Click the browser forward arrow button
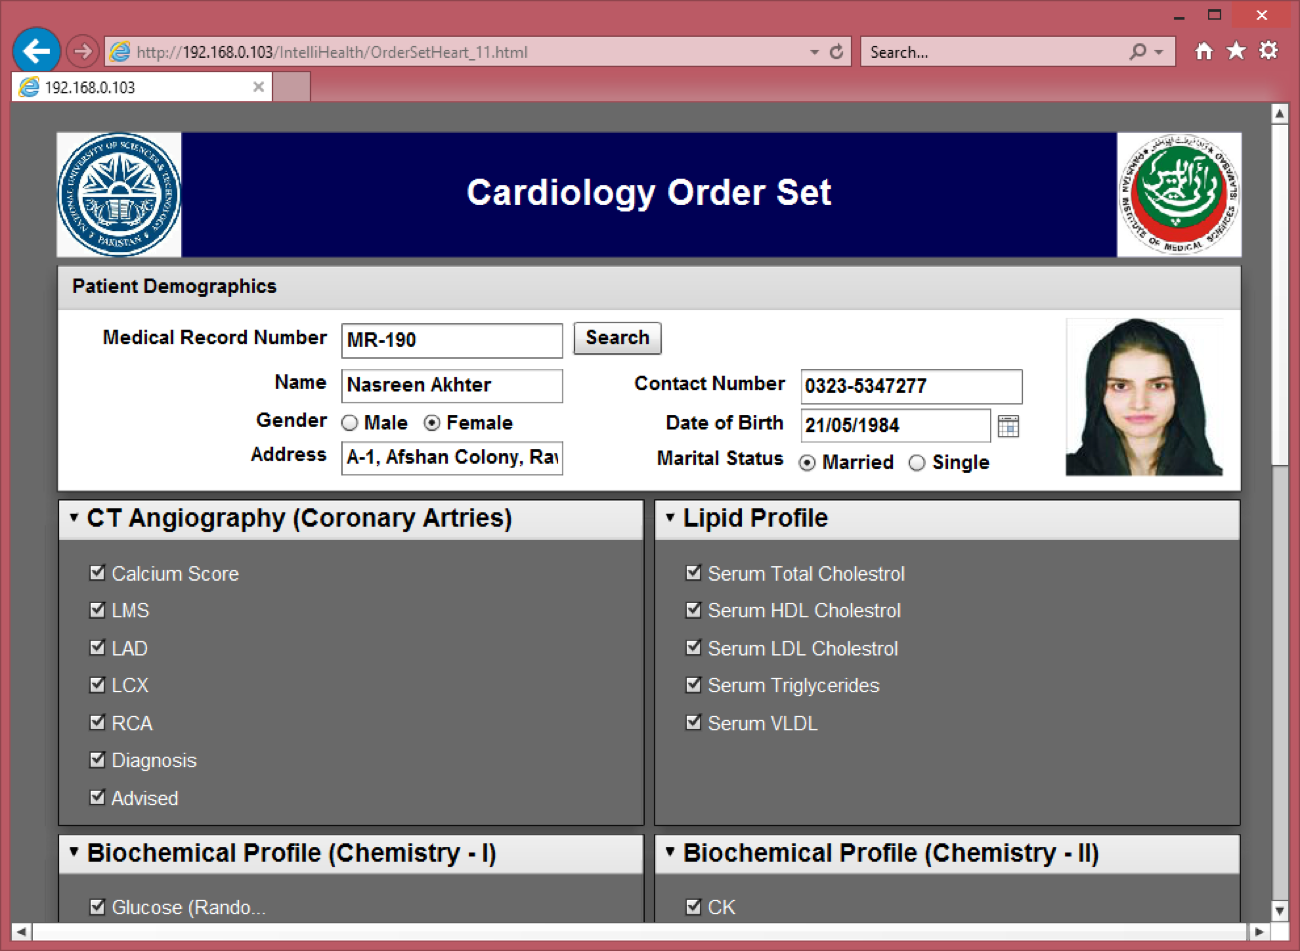Viewport: 1300px width, 951px height. 83,51
